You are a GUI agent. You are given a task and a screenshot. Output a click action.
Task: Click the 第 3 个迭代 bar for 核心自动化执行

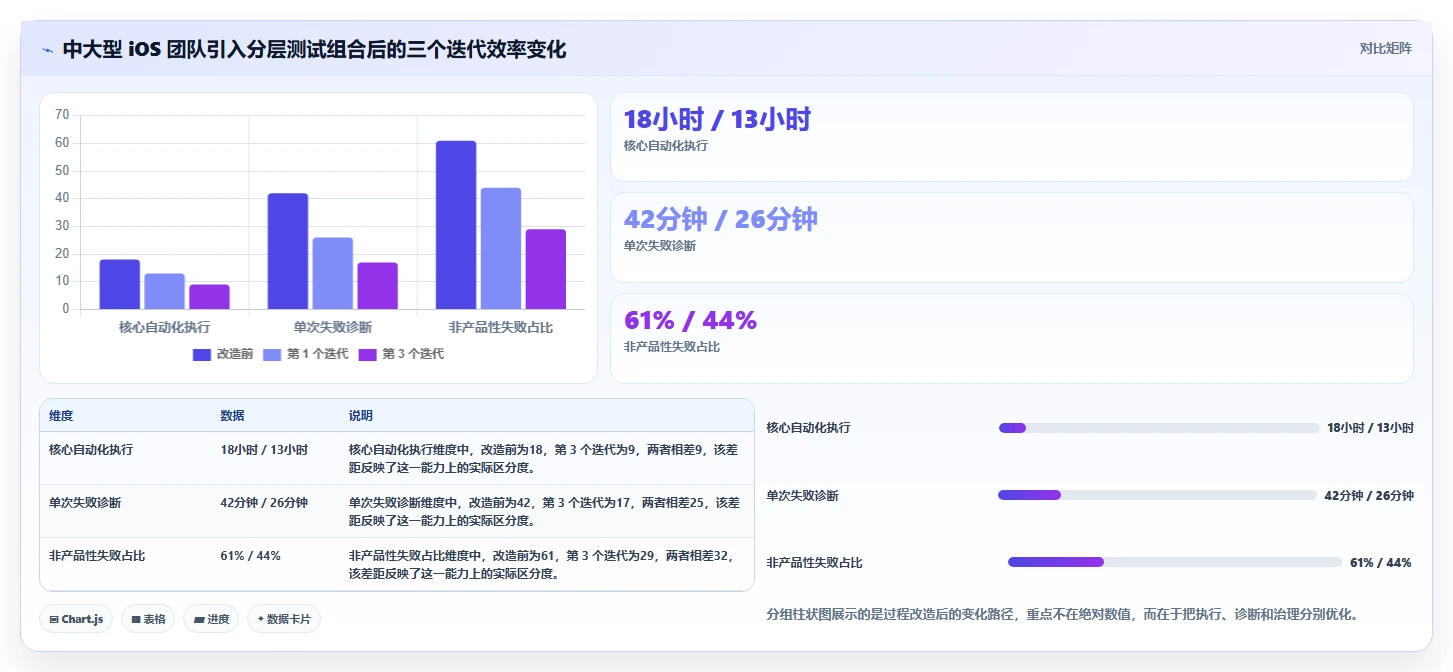[210, 297]
